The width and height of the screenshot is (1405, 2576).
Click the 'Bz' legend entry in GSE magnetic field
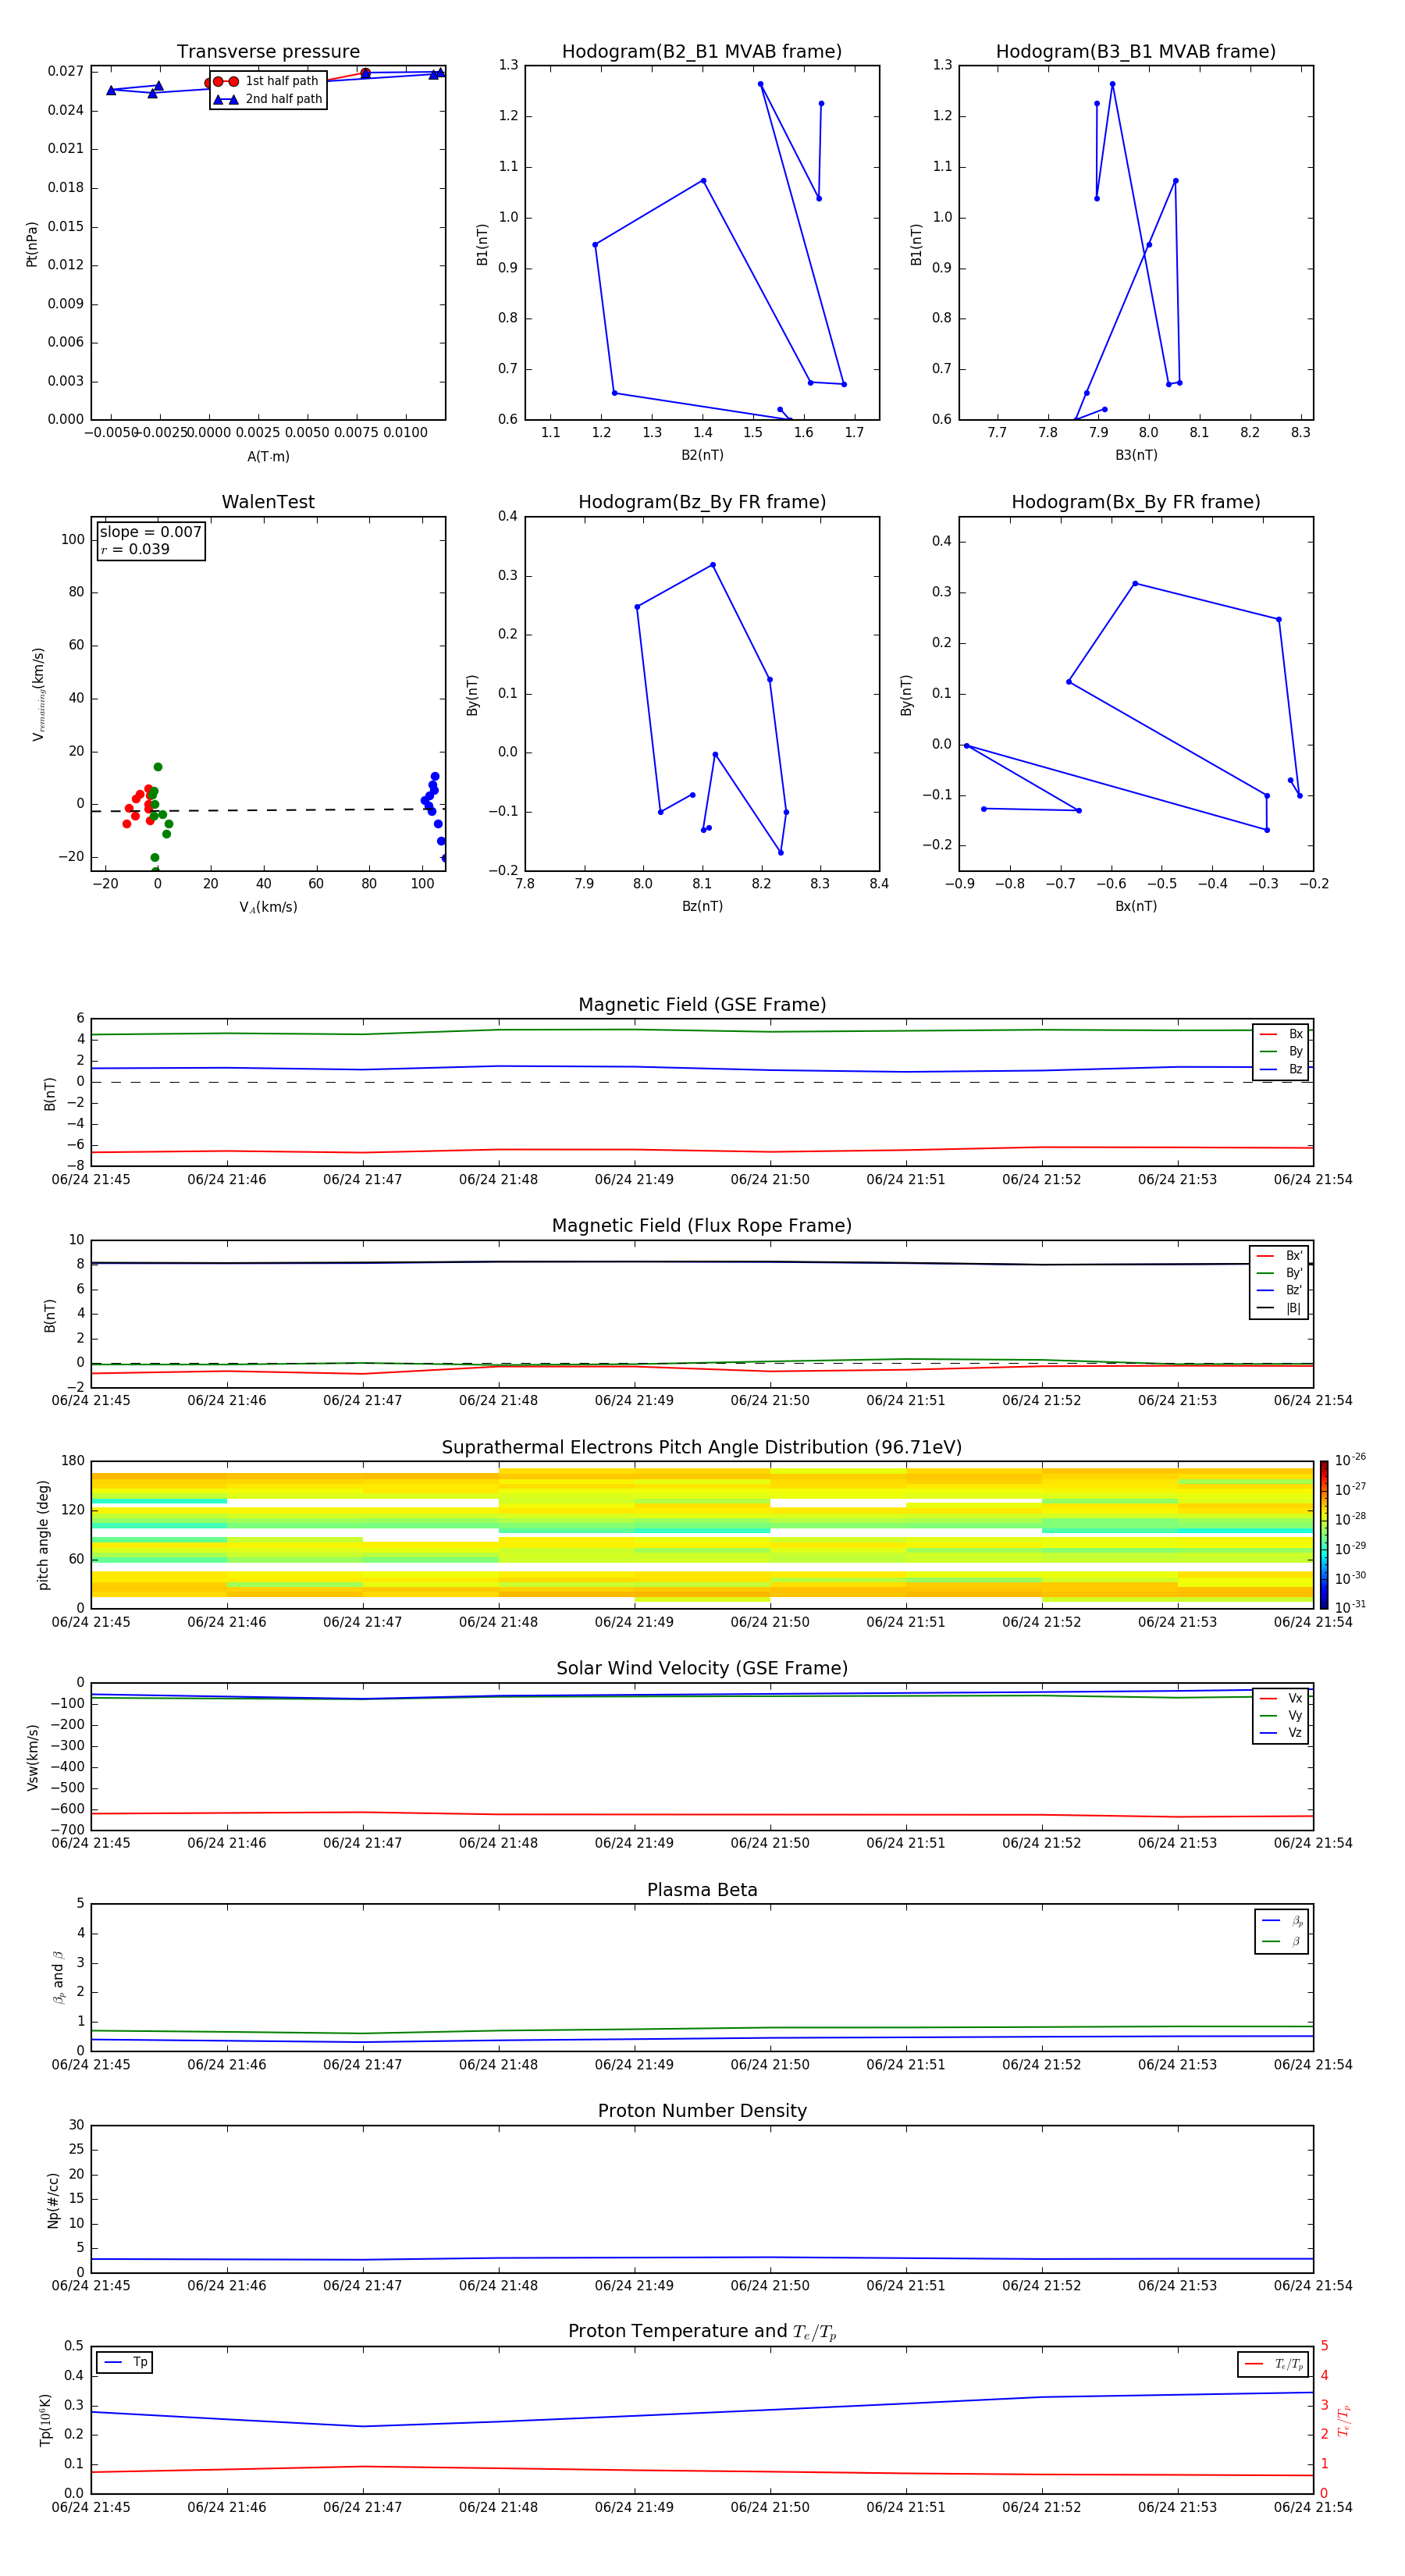[1281, 1069]
